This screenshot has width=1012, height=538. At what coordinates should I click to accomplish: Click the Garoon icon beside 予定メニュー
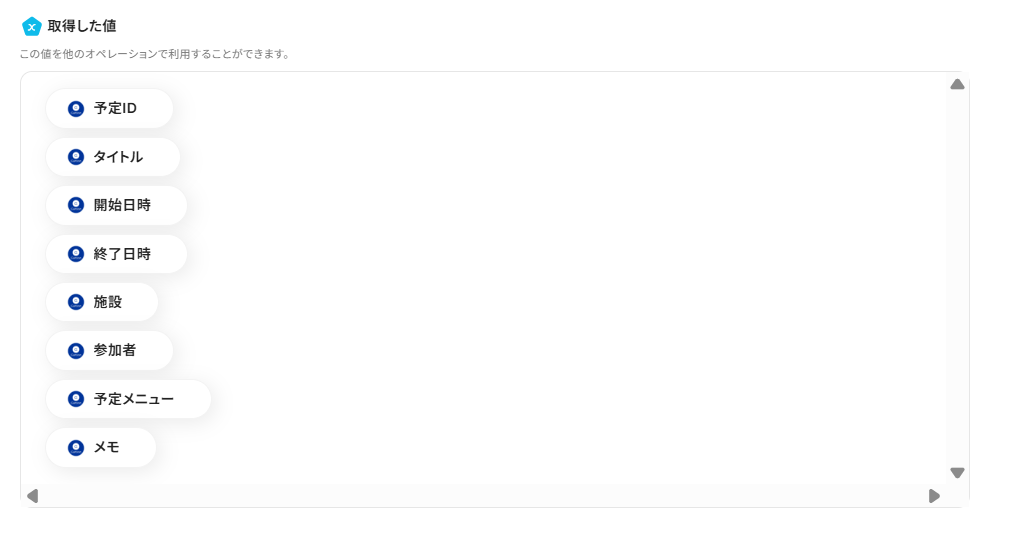point(76,399)
